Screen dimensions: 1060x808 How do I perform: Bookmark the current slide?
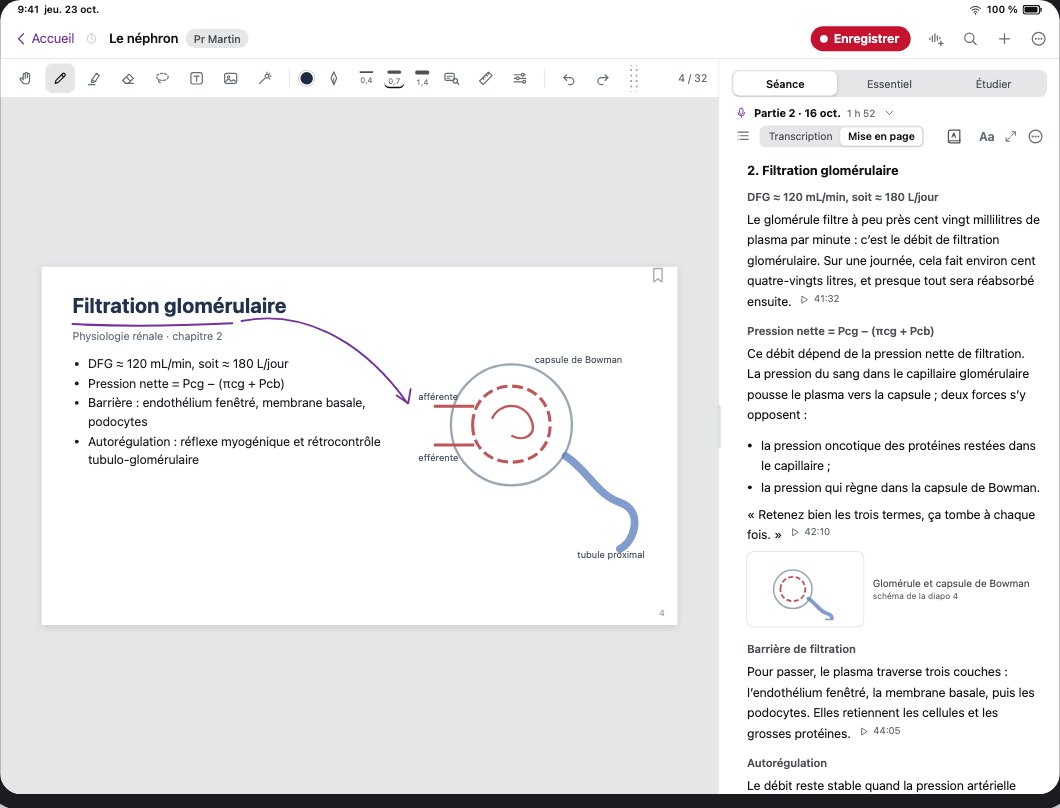tap(658, 275)
